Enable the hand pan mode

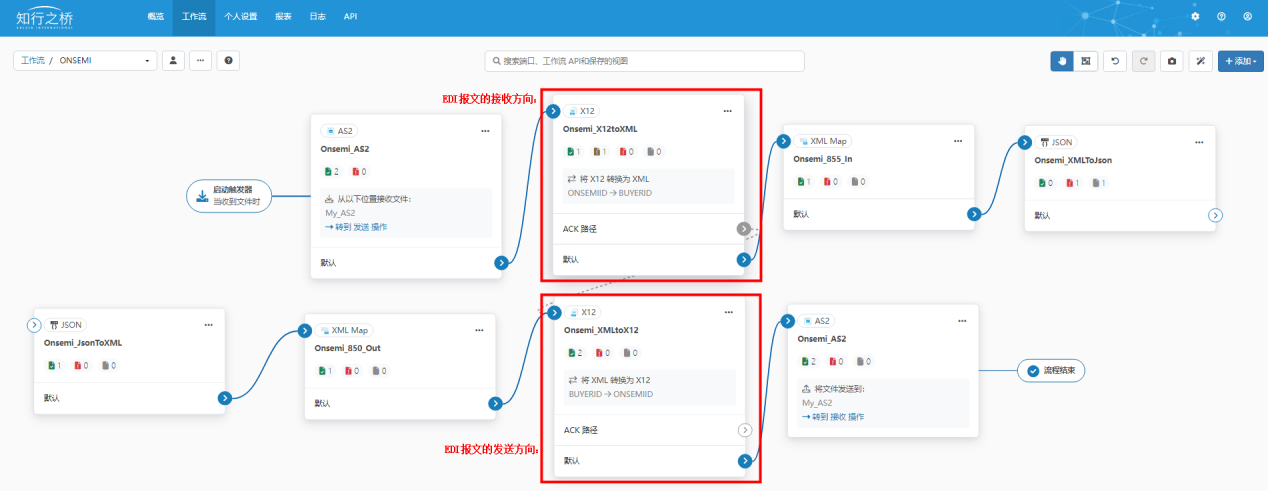pos(1062,61)
